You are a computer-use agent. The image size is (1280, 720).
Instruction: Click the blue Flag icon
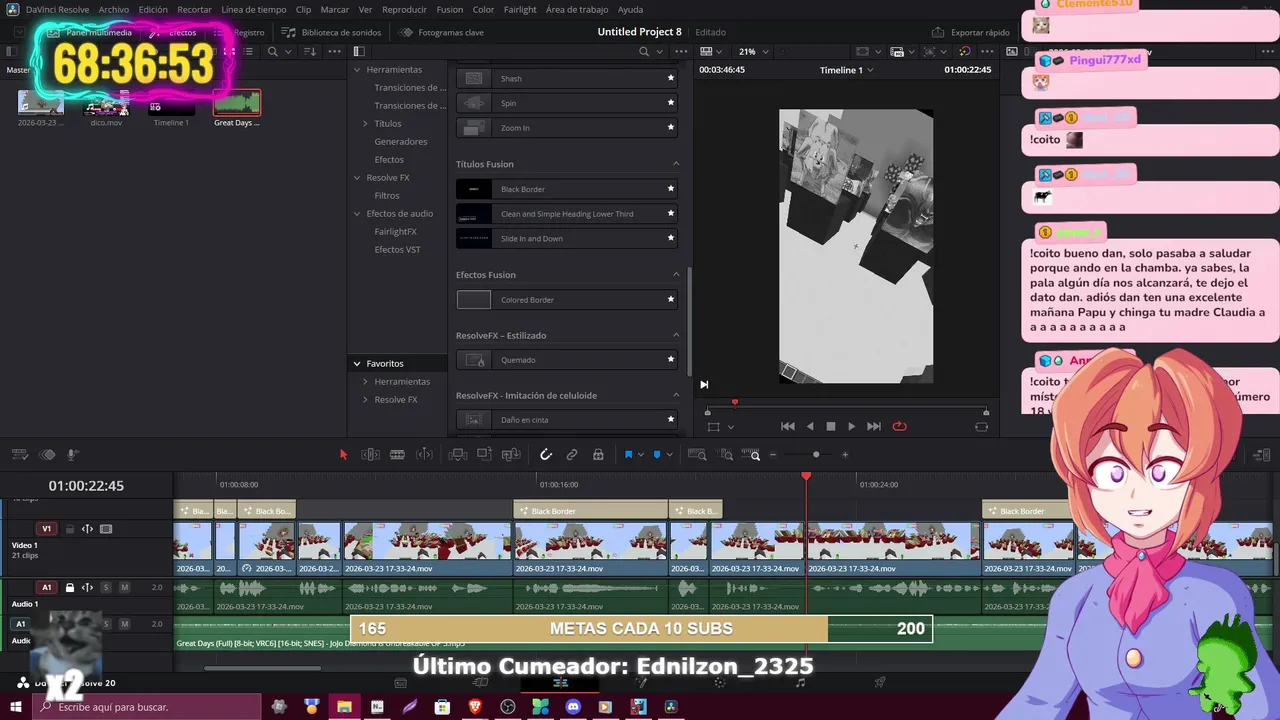[628, 455]
